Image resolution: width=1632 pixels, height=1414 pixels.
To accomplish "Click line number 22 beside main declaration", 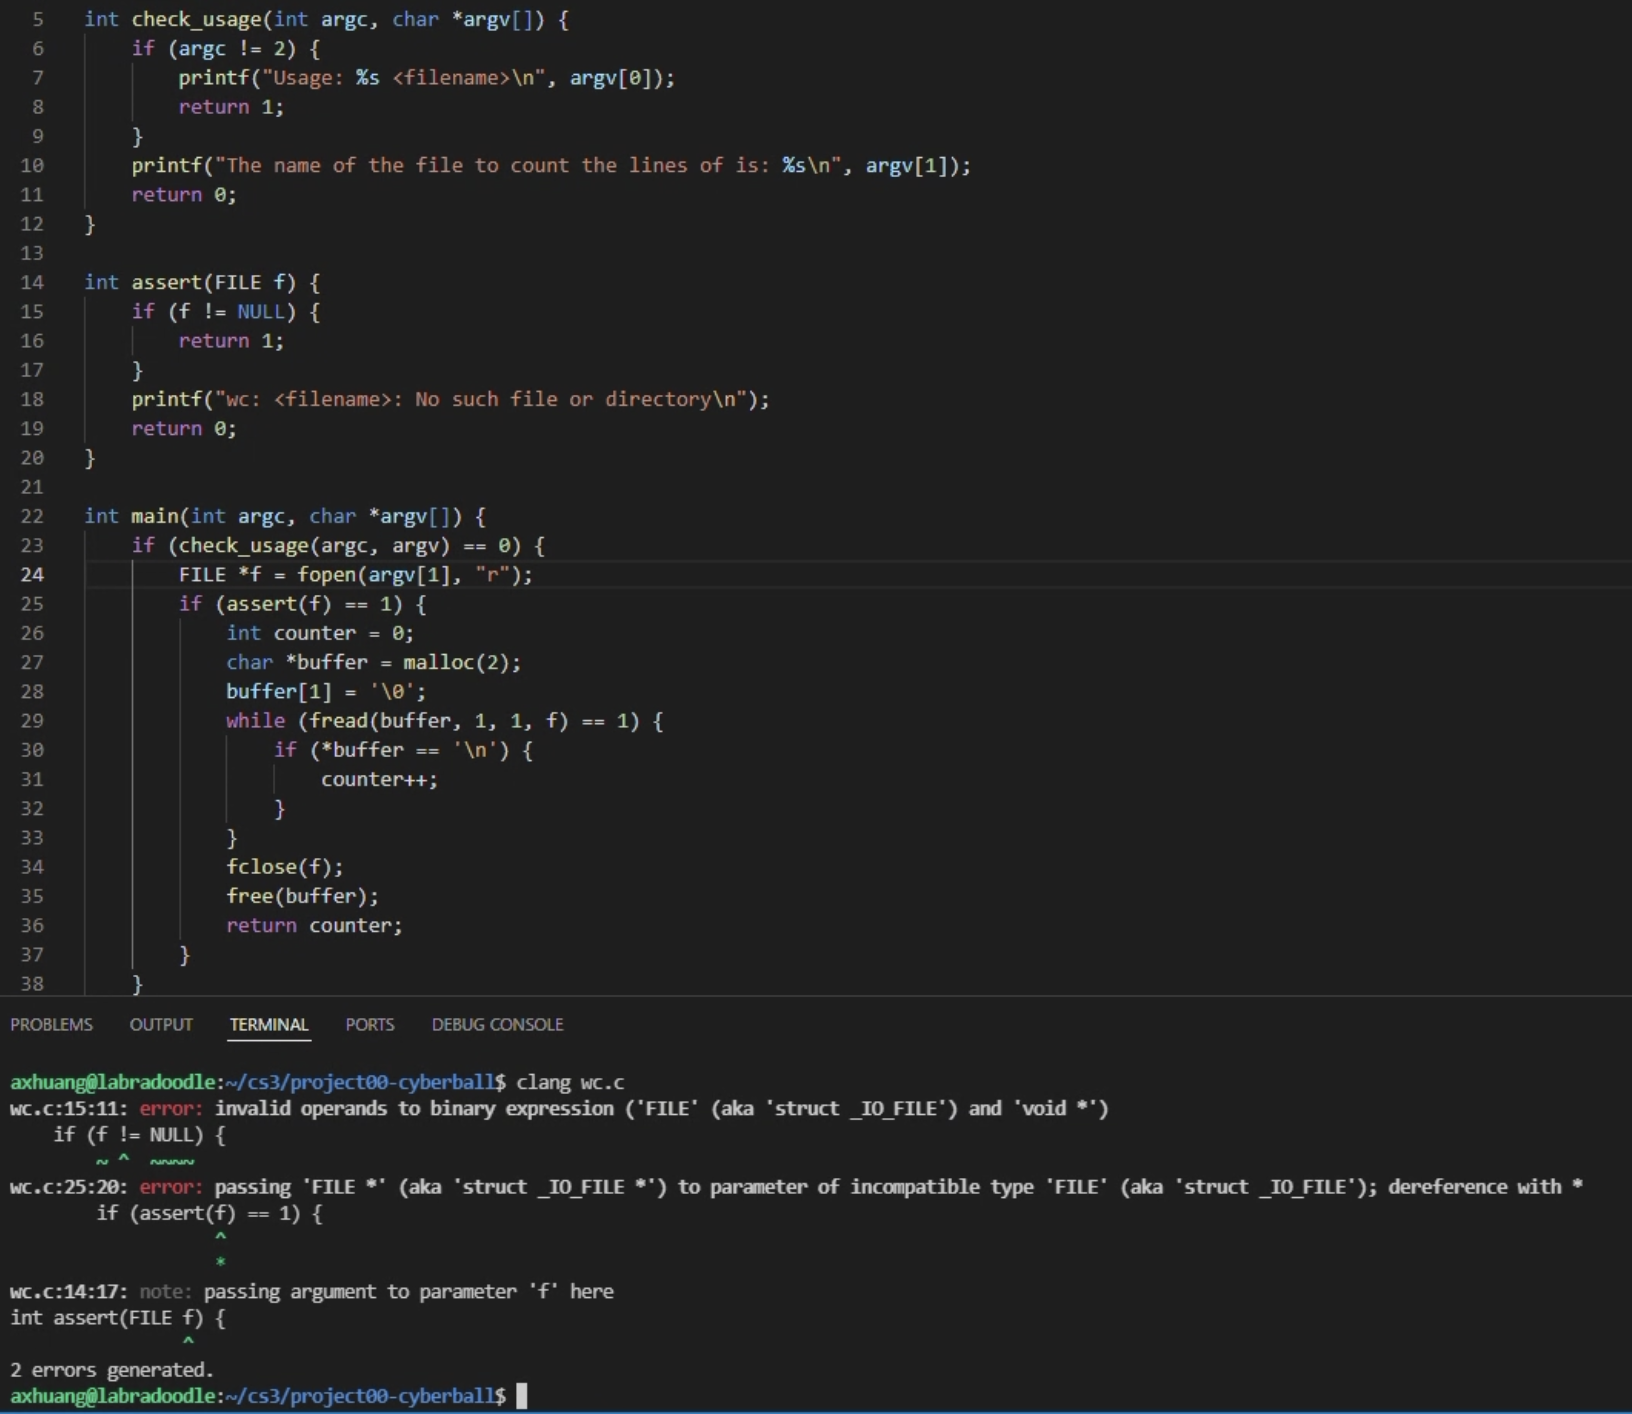I will pyautogui.click(x=32, y=516).
